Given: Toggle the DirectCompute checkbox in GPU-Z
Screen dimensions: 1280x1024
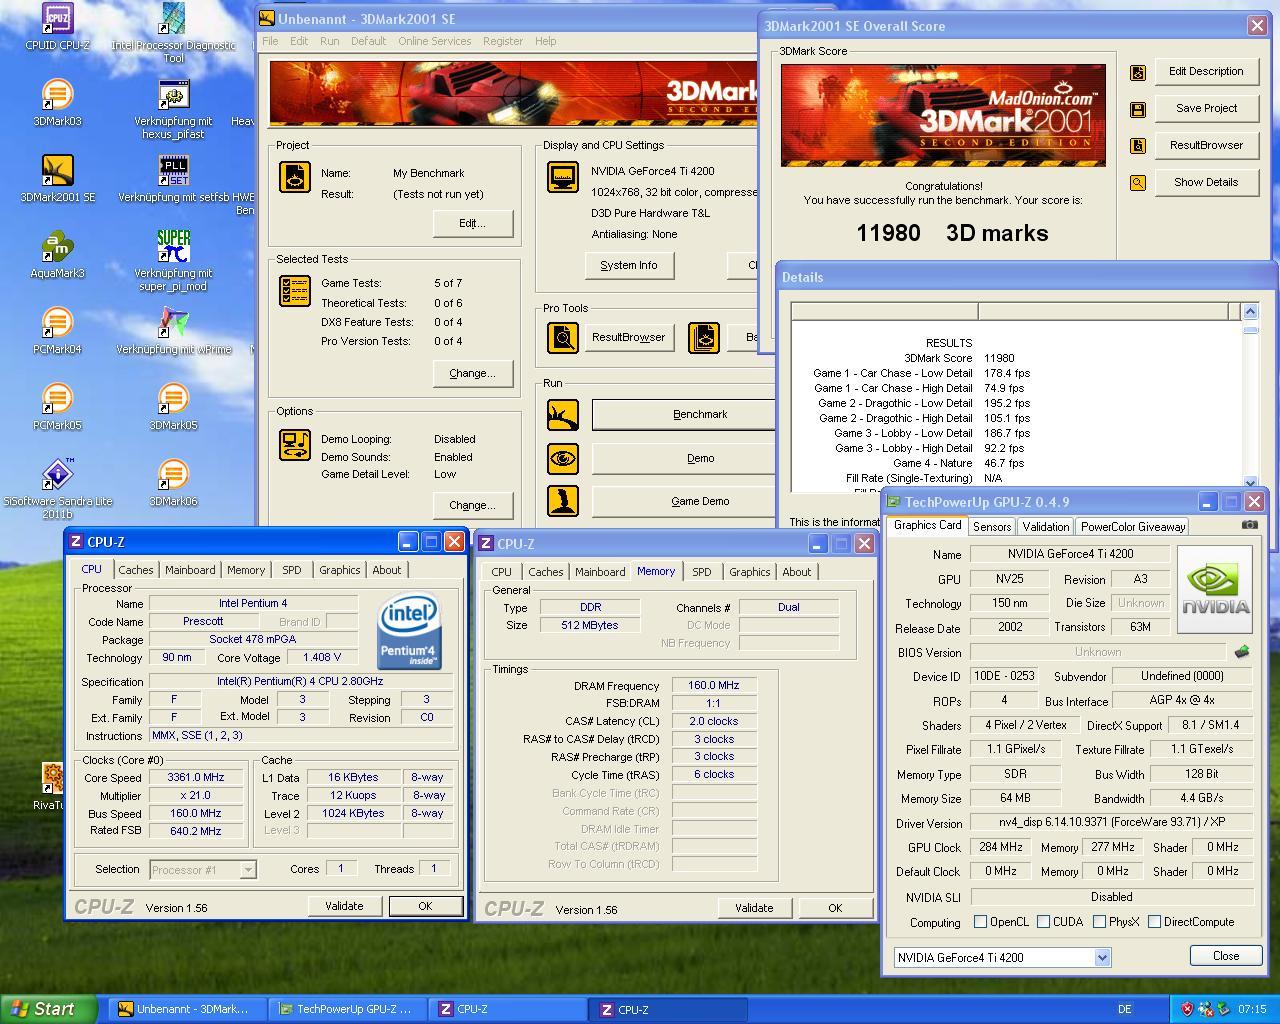Looking at the screenshot, I should pos(1155,922).
